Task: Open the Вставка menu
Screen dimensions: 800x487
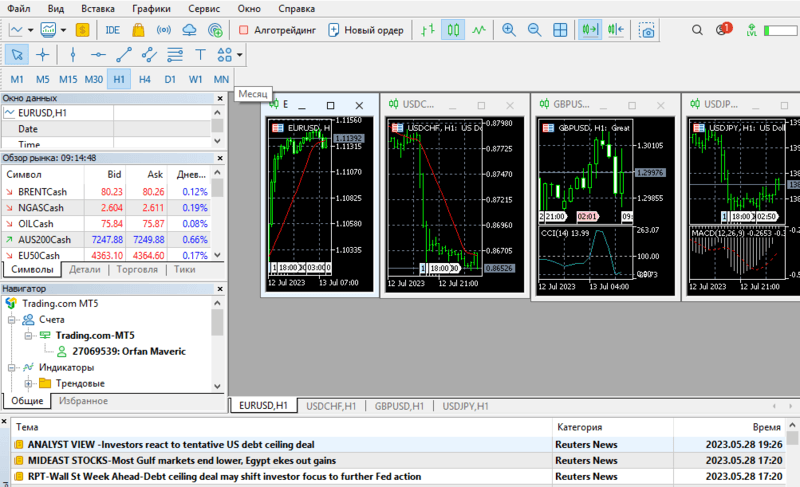Action: 97,9
